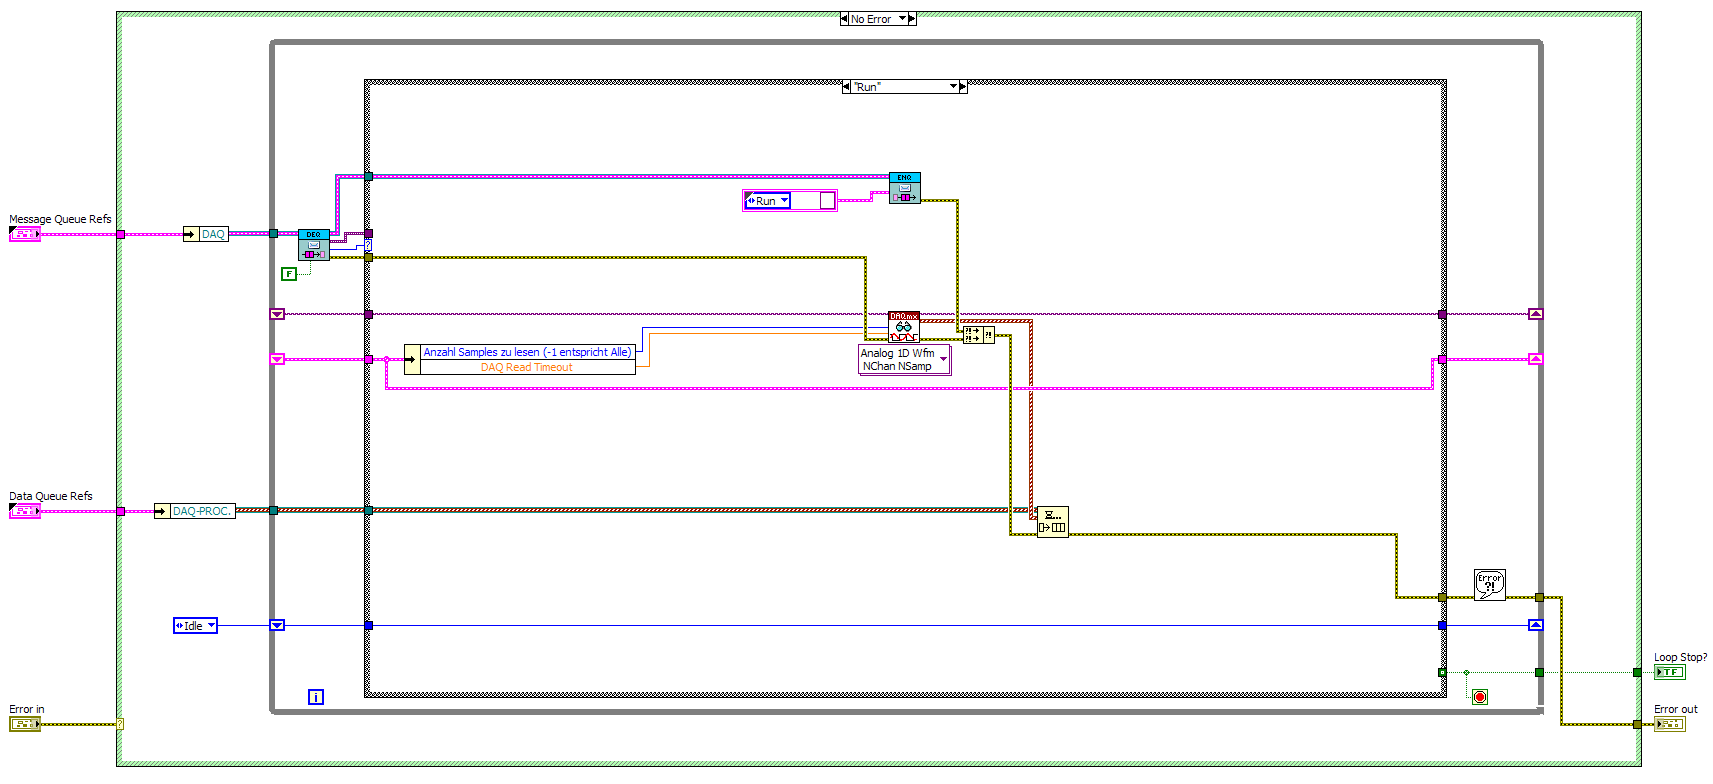Go to next case of "Run" structure
The image size is (1713, 784).
coord(963,87)
